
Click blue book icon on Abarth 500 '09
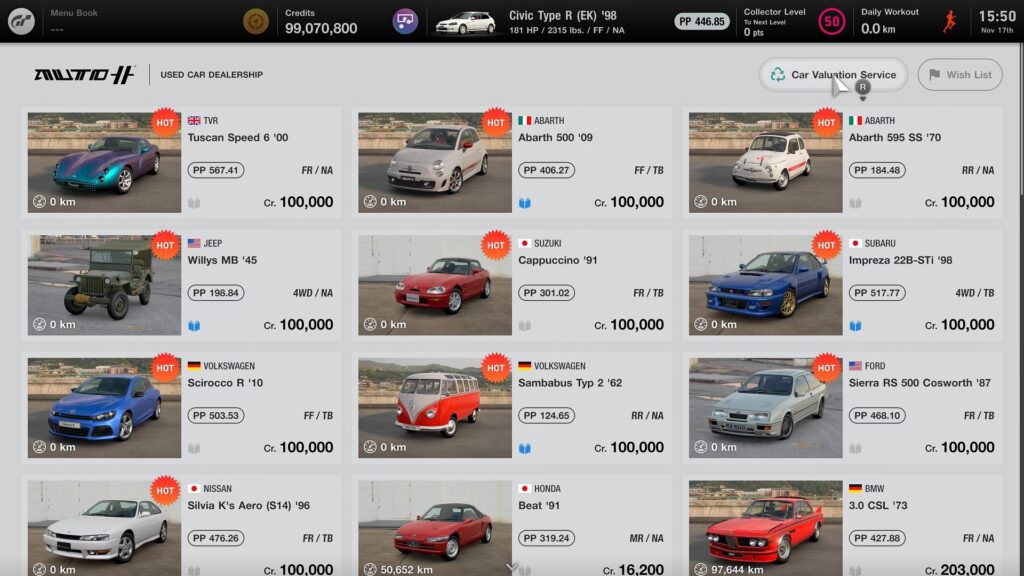click(524, 203)
